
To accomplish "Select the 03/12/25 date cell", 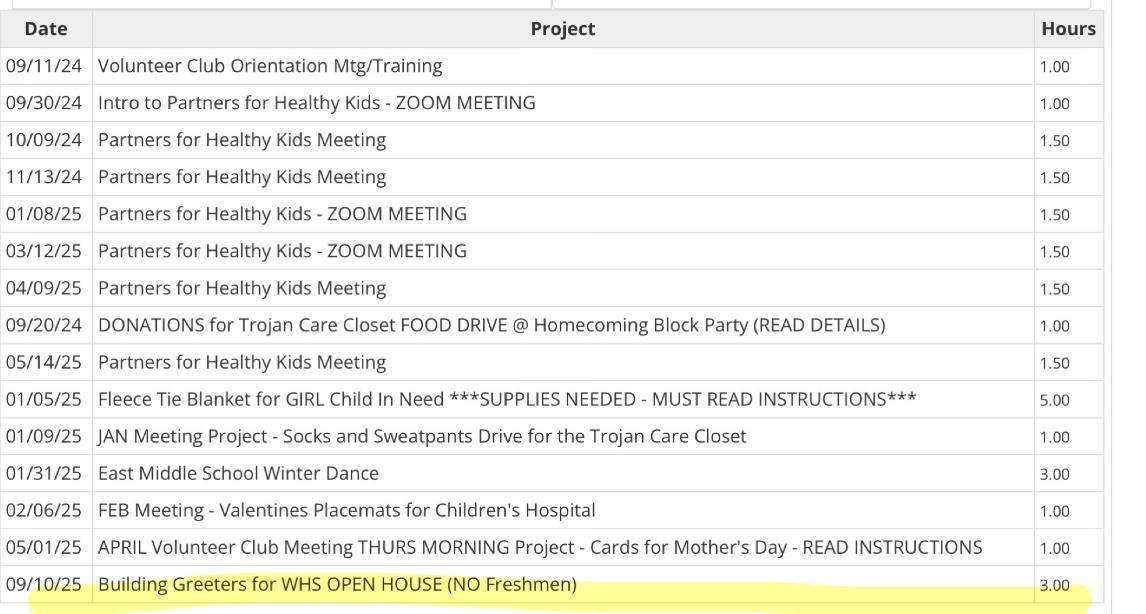I will click(x=45, y=251).
